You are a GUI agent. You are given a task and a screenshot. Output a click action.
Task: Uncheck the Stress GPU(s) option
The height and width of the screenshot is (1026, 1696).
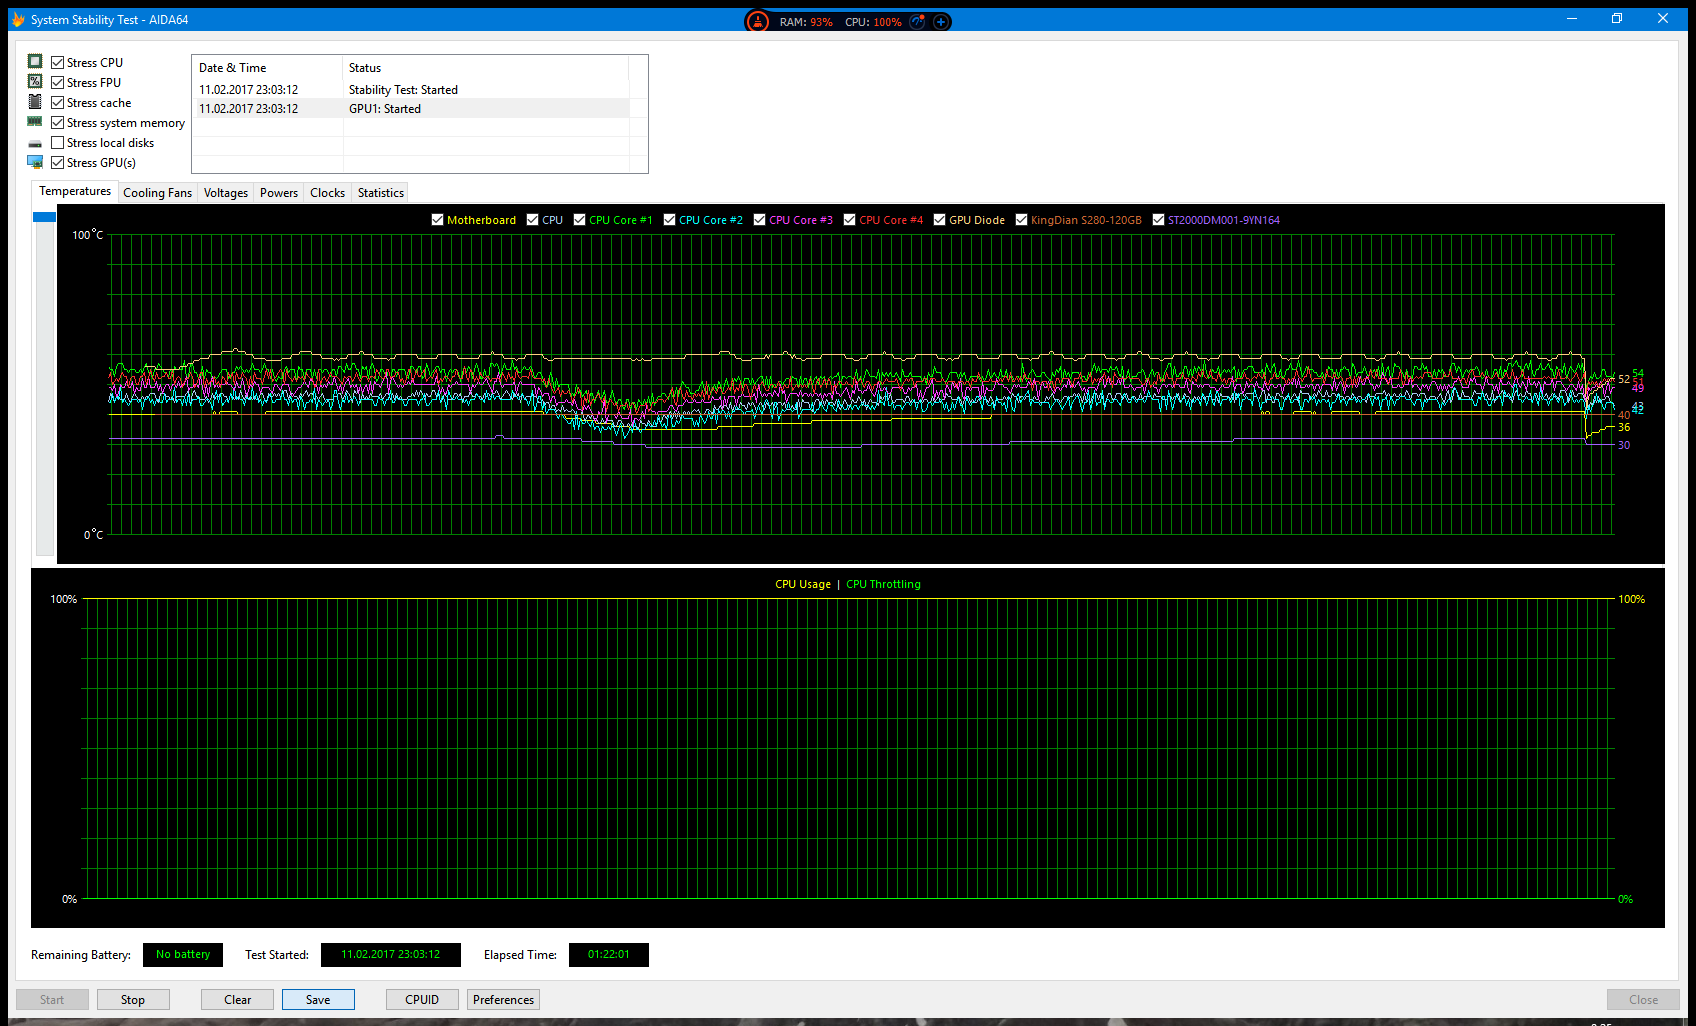(58, 163)
